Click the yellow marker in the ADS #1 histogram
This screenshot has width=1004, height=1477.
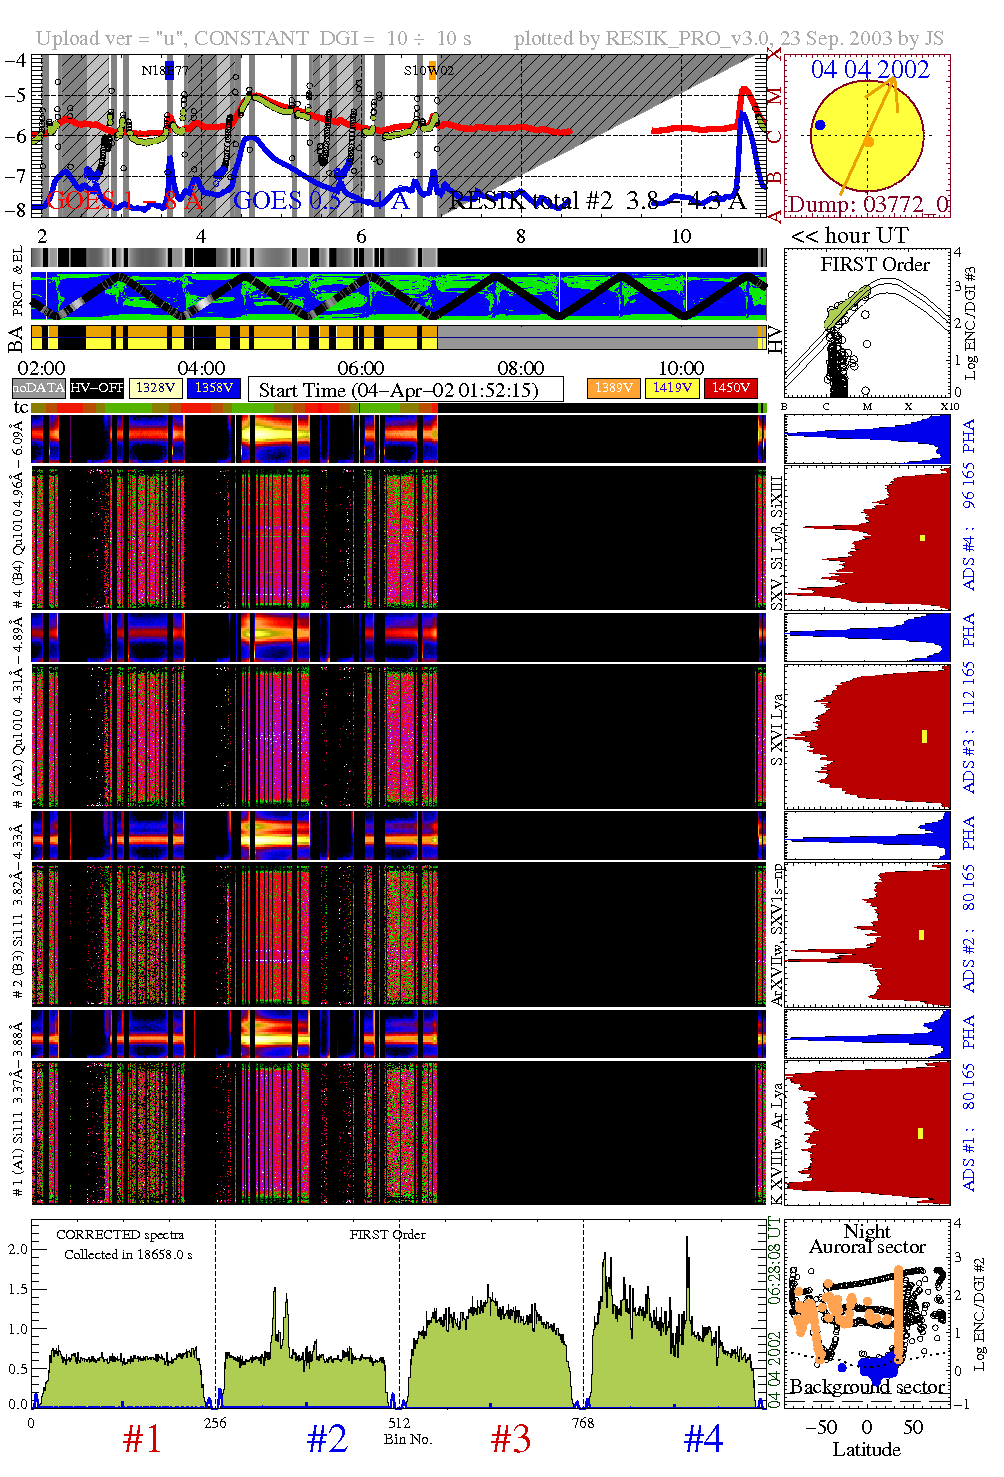click(920, 1133)
